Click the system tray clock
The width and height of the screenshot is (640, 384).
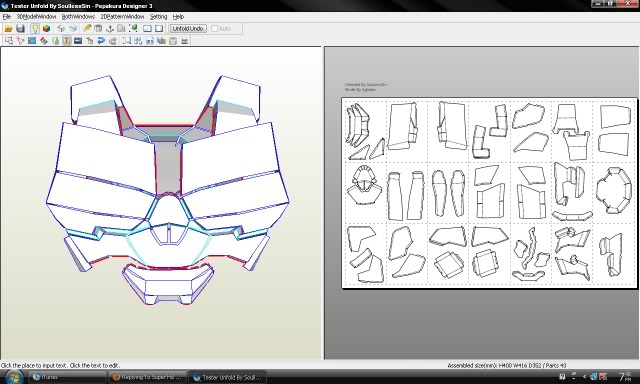(x=625, y=377)
